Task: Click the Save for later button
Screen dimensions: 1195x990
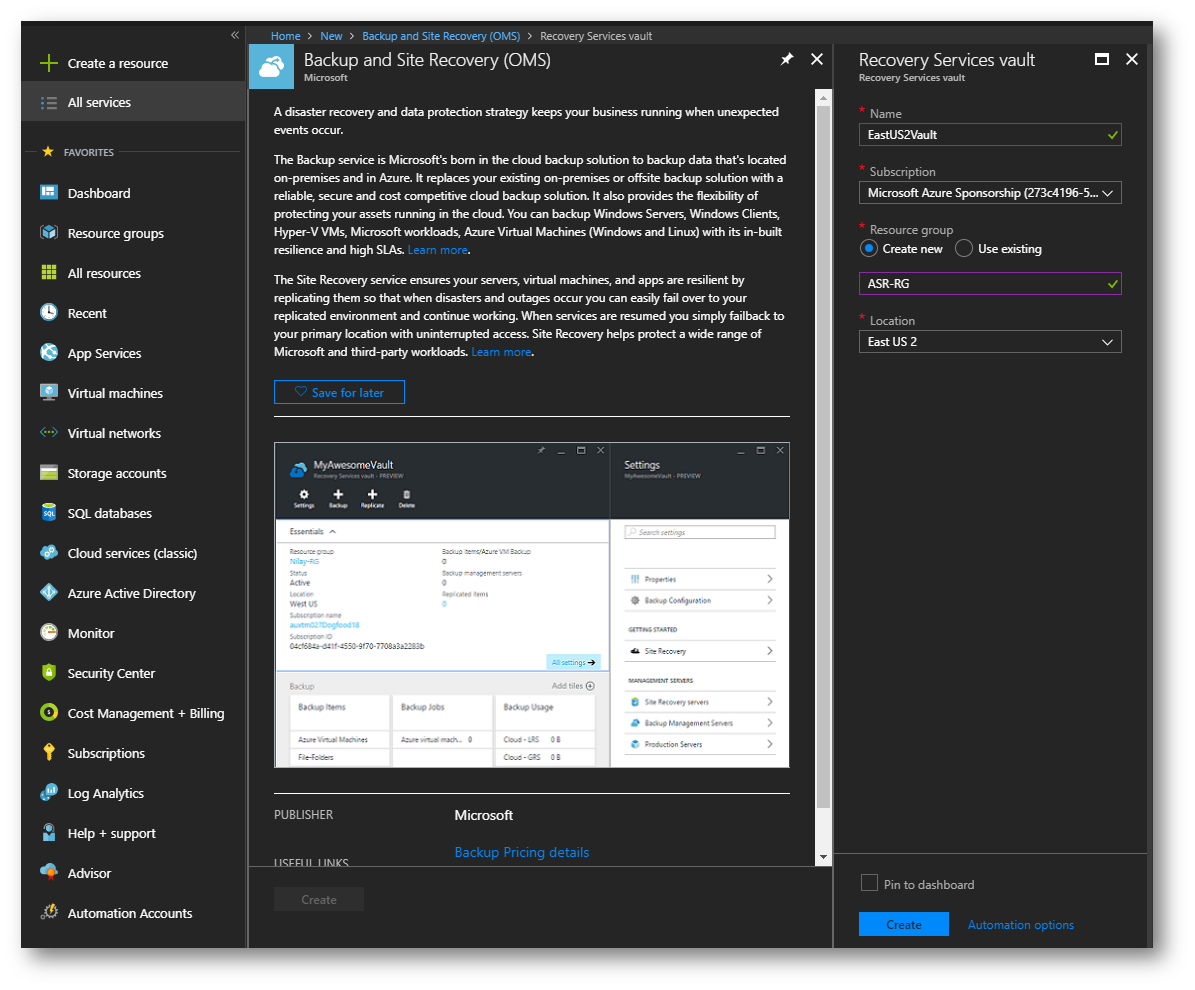Action: click(x=339, y=392)
